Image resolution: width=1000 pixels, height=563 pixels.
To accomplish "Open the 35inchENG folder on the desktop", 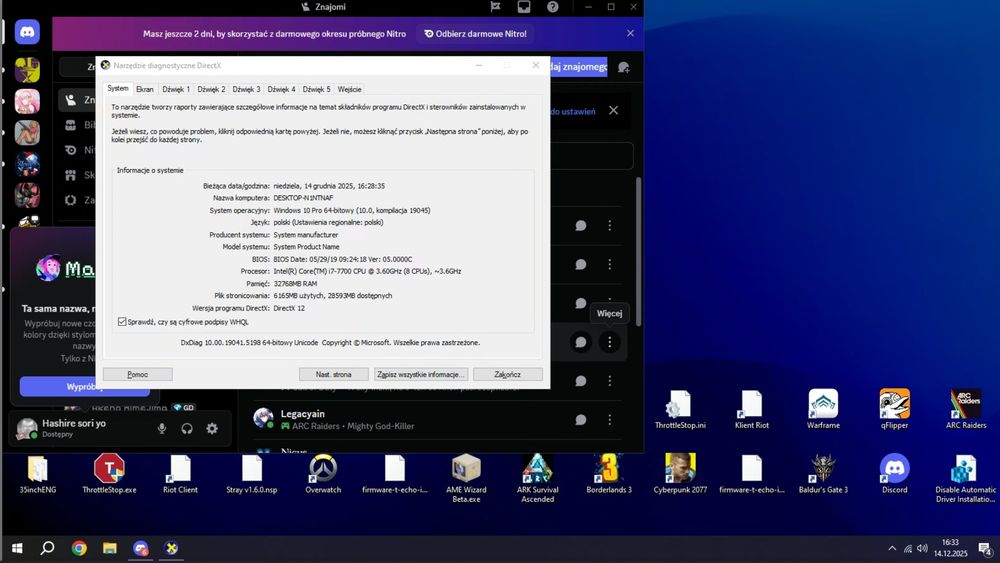I will [38, 474].
